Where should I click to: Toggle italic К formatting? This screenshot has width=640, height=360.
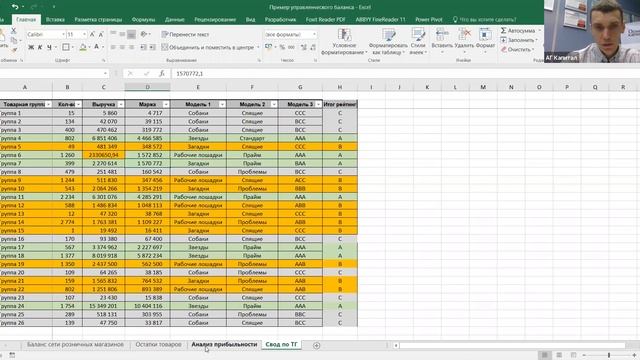point(40,47)
